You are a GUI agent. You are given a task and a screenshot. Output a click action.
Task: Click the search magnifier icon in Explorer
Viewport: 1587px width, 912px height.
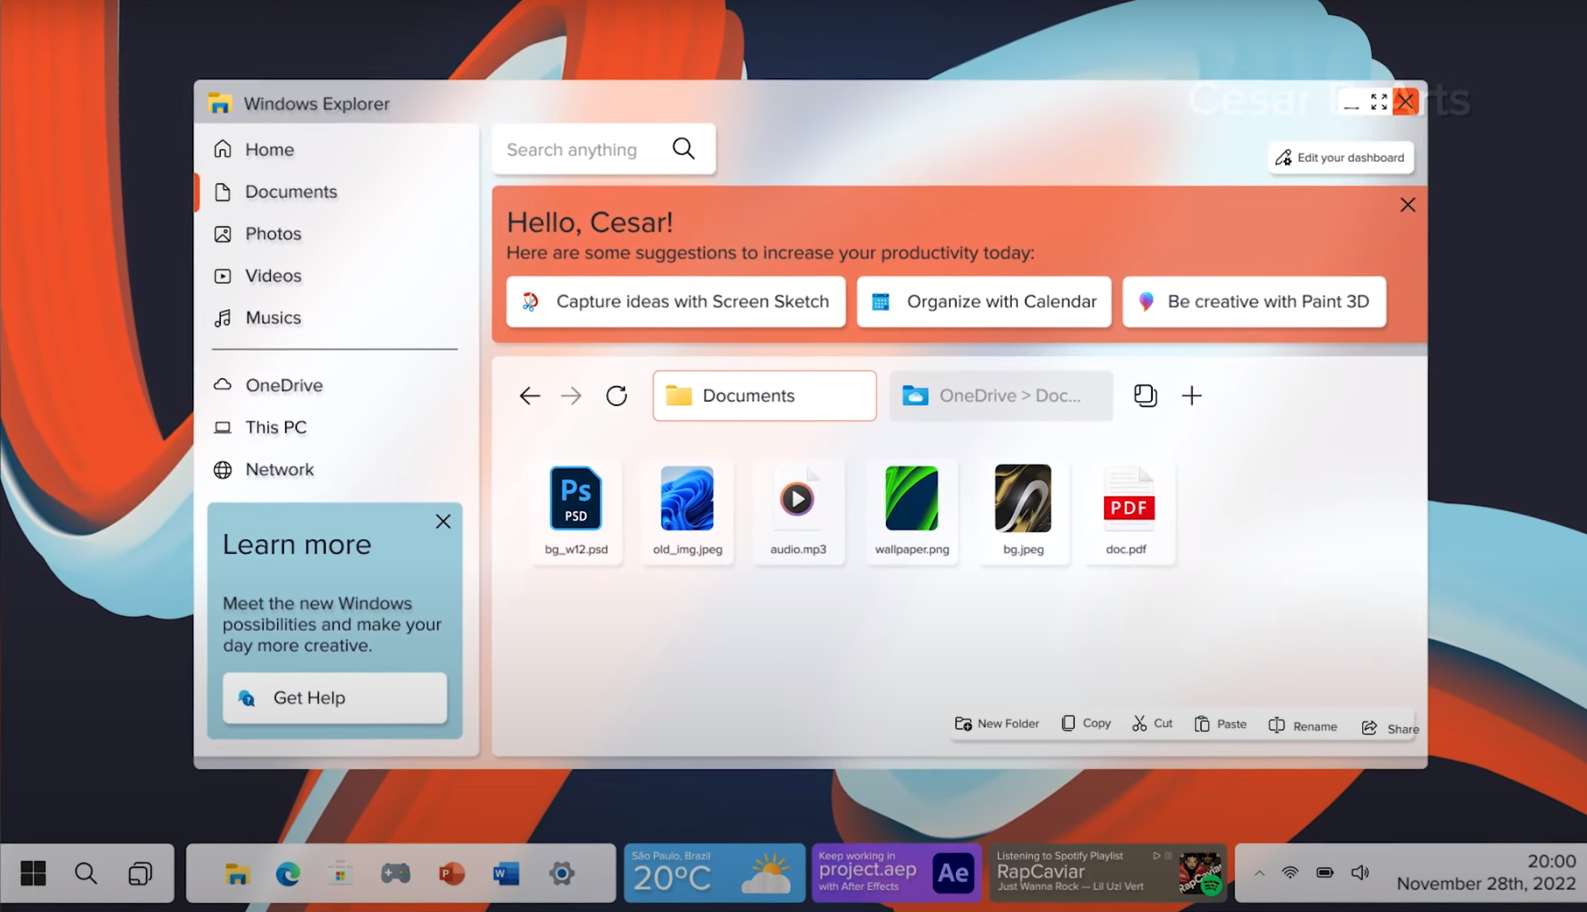pos(683,149)
